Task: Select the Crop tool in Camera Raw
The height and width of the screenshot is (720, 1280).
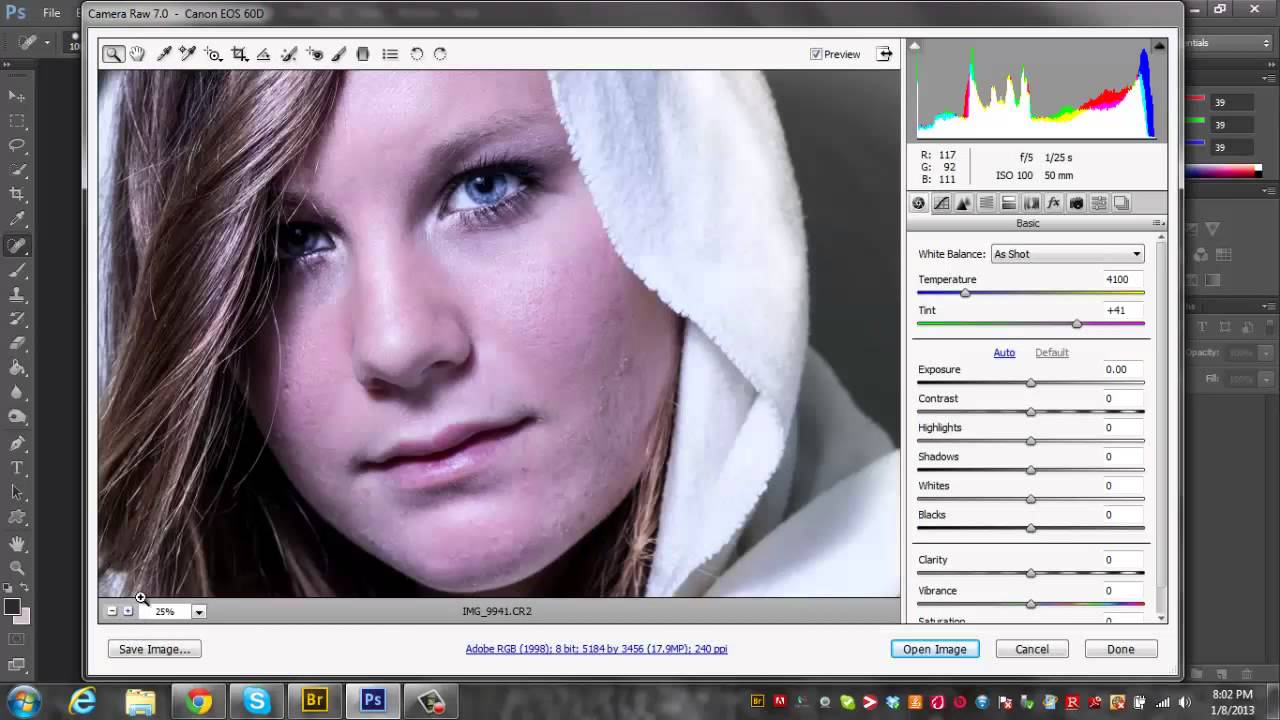Action: coord(240,54)
